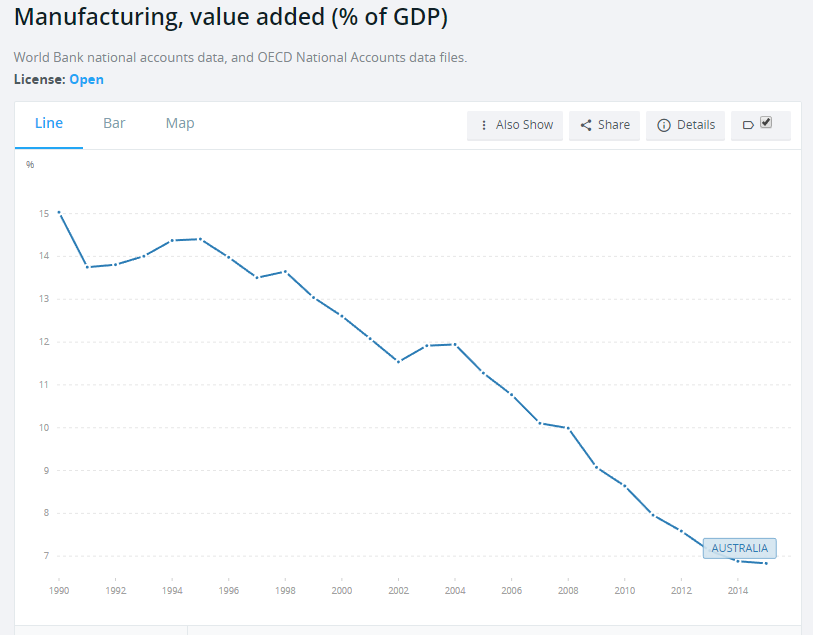Open the Share options
Viewport: 813px width, 635px height.
coord(604,125)
